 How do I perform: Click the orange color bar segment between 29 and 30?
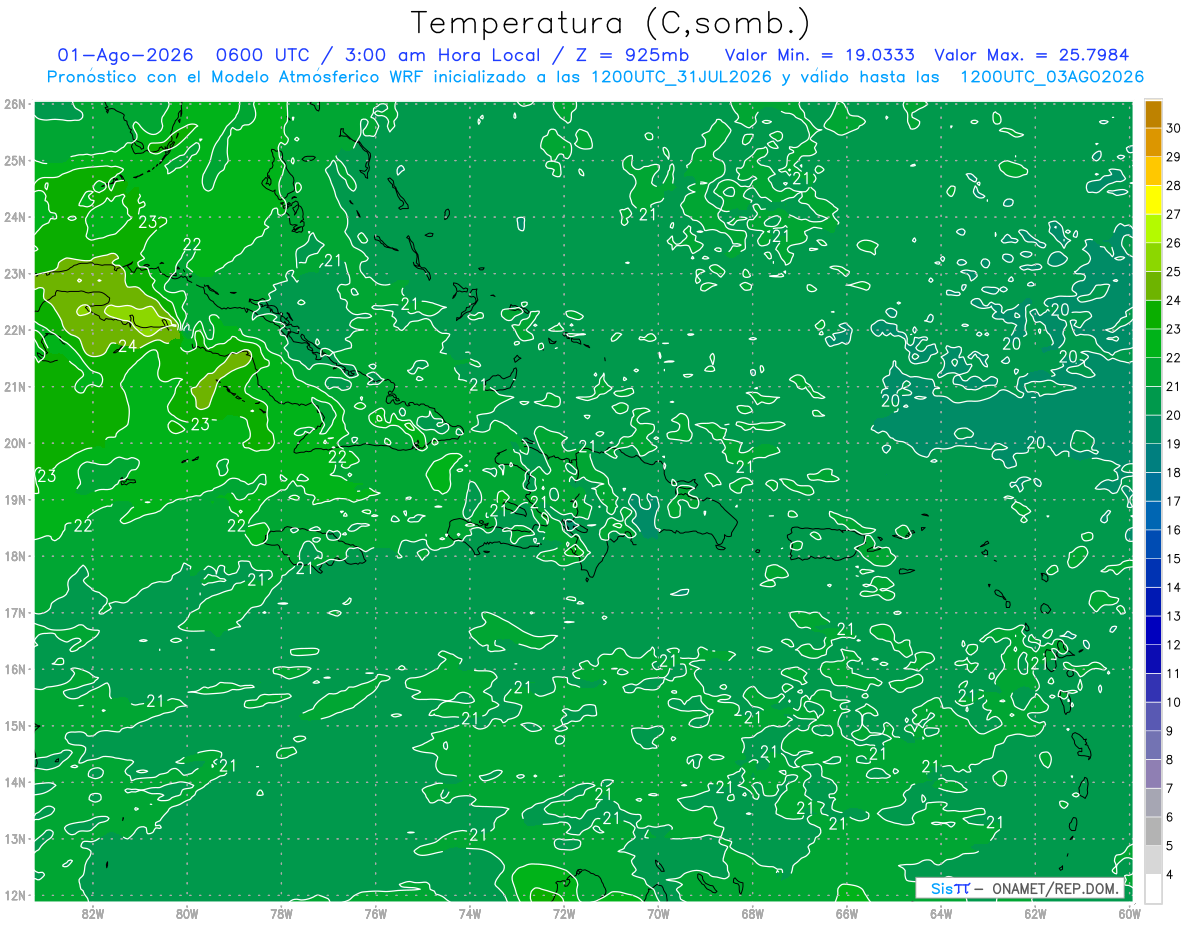[x=1153, y=143]
